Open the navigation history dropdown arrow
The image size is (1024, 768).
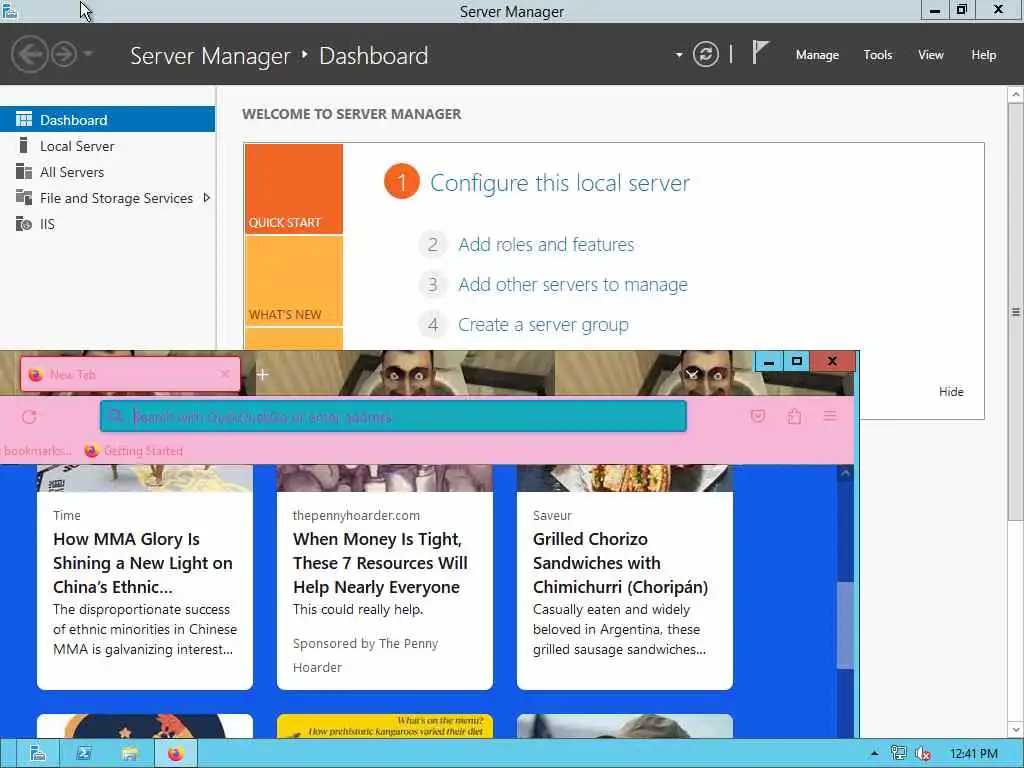coord(88,54)
